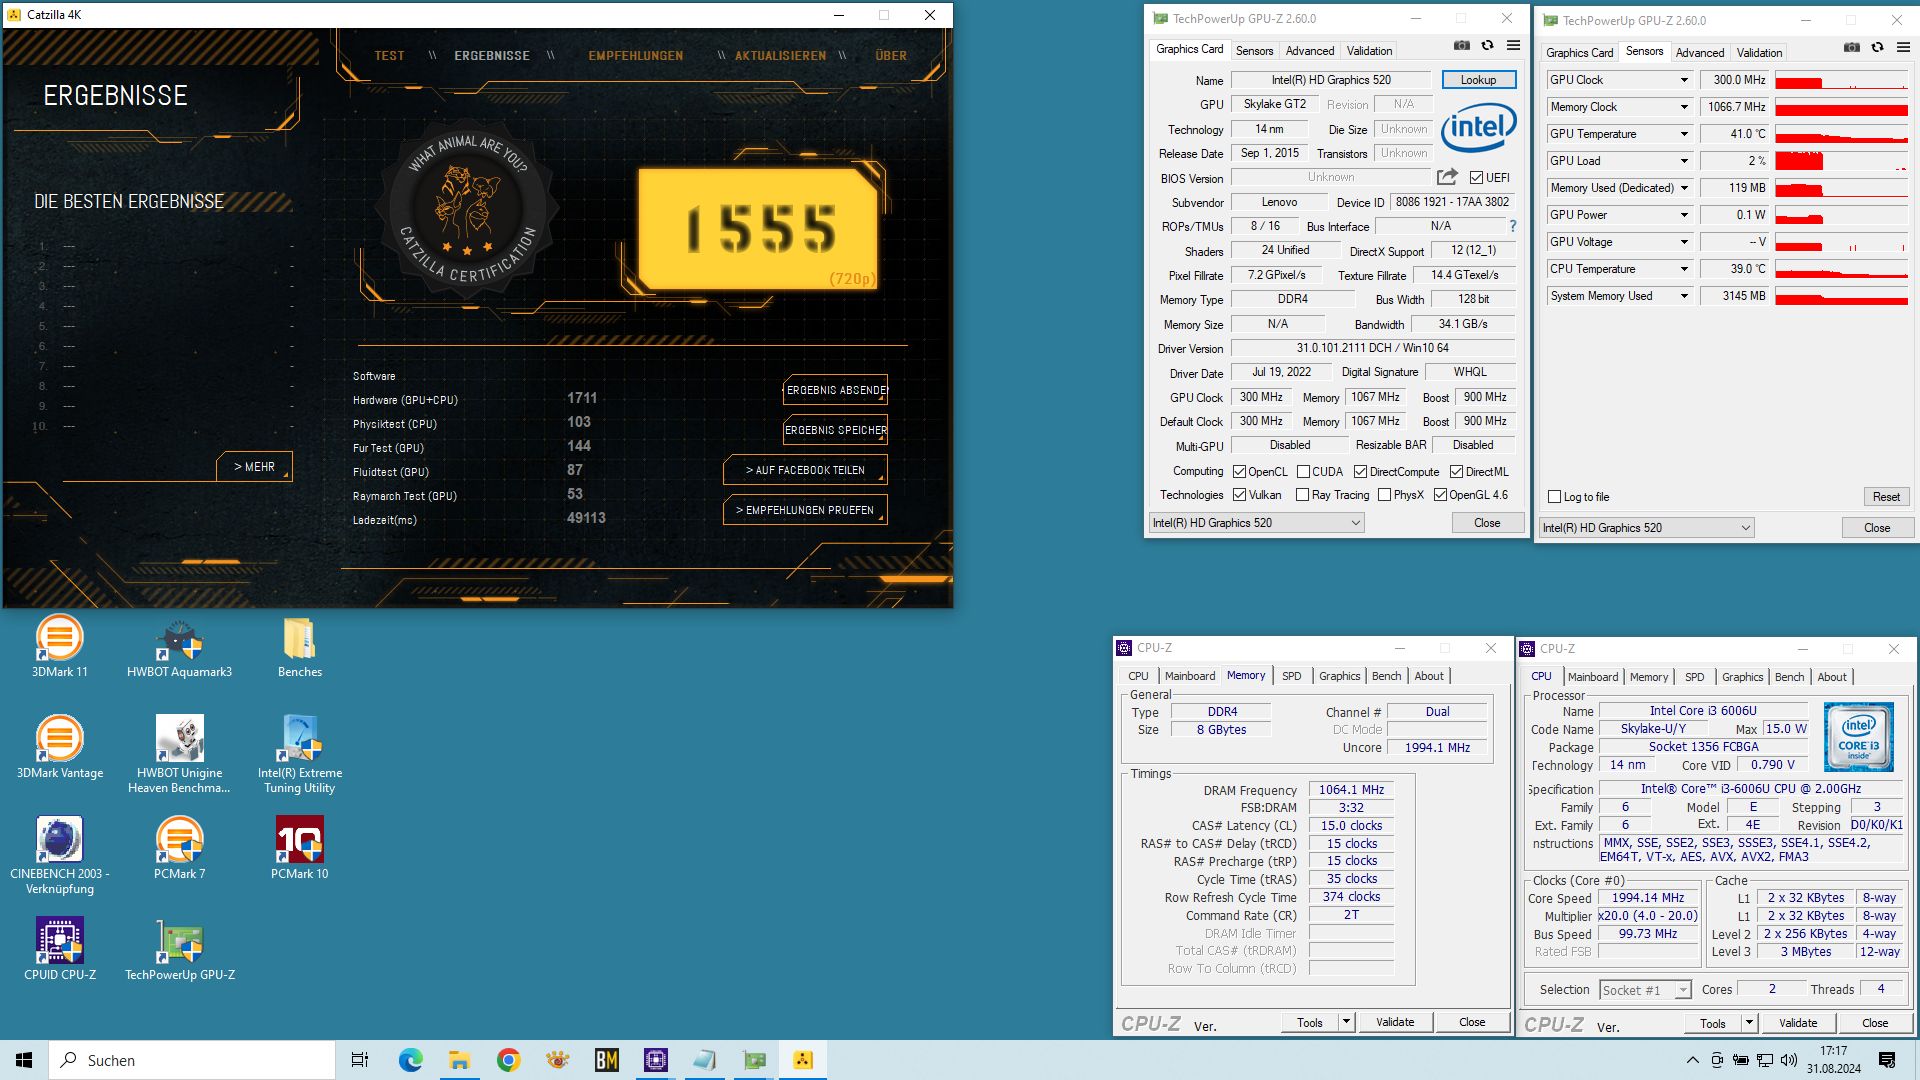The height and width of the screenshot is (1080, 1920).
Task: Open Socket #1 selection dropdown in CPU-Z
Action: click(x=1645, y=990)
